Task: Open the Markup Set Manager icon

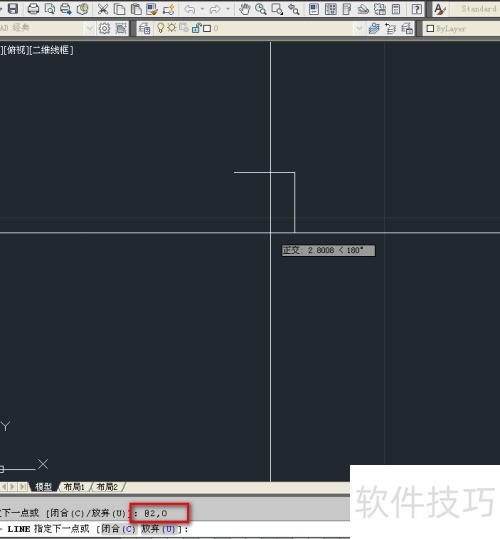Action: pos(380,9)
